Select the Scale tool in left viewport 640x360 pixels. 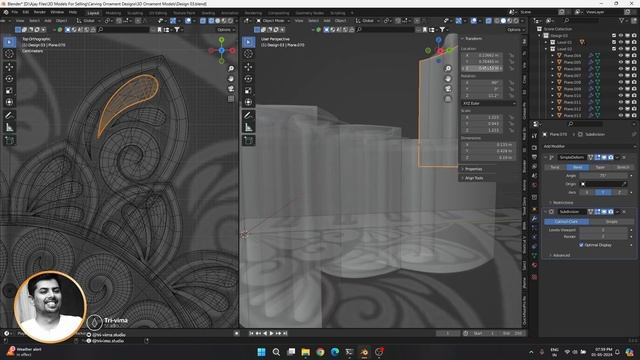click(x=9, y=91)
